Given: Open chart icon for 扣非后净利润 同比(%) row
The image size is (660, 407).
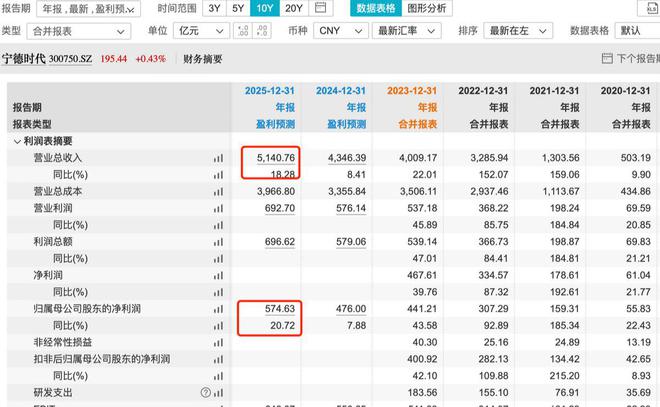Looking at the screenshot, I should pyautogui.click(x=218, y=376).
